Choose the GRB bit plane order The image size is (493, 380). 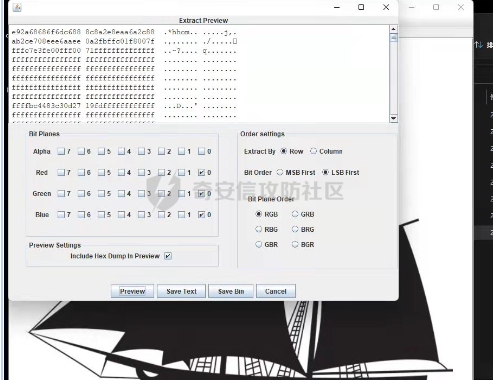click(x=295, y=214)
